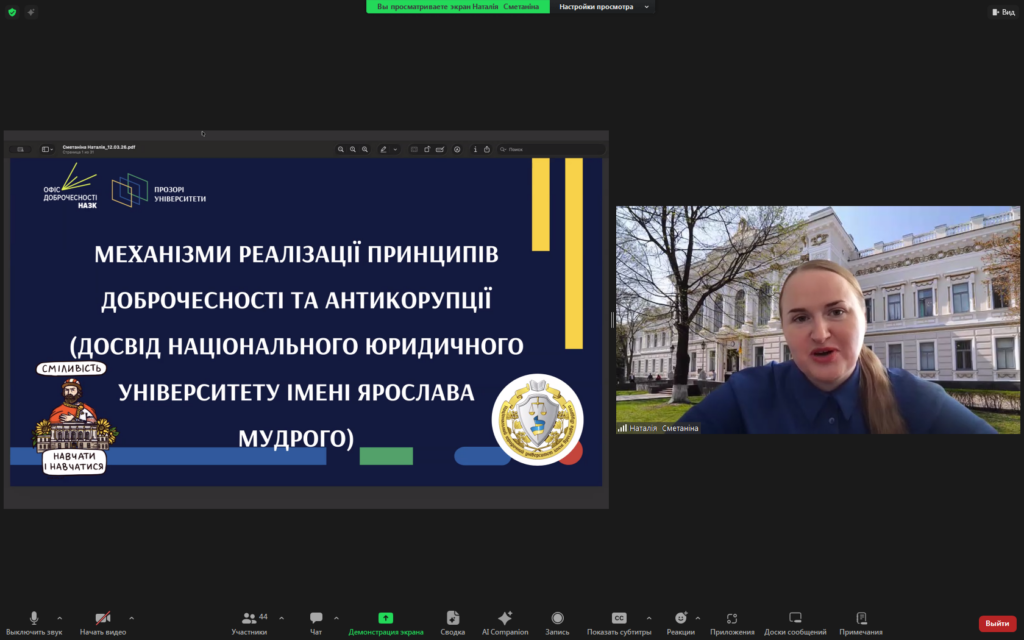Open Доски сообщений whiteboards

point(795,619)
